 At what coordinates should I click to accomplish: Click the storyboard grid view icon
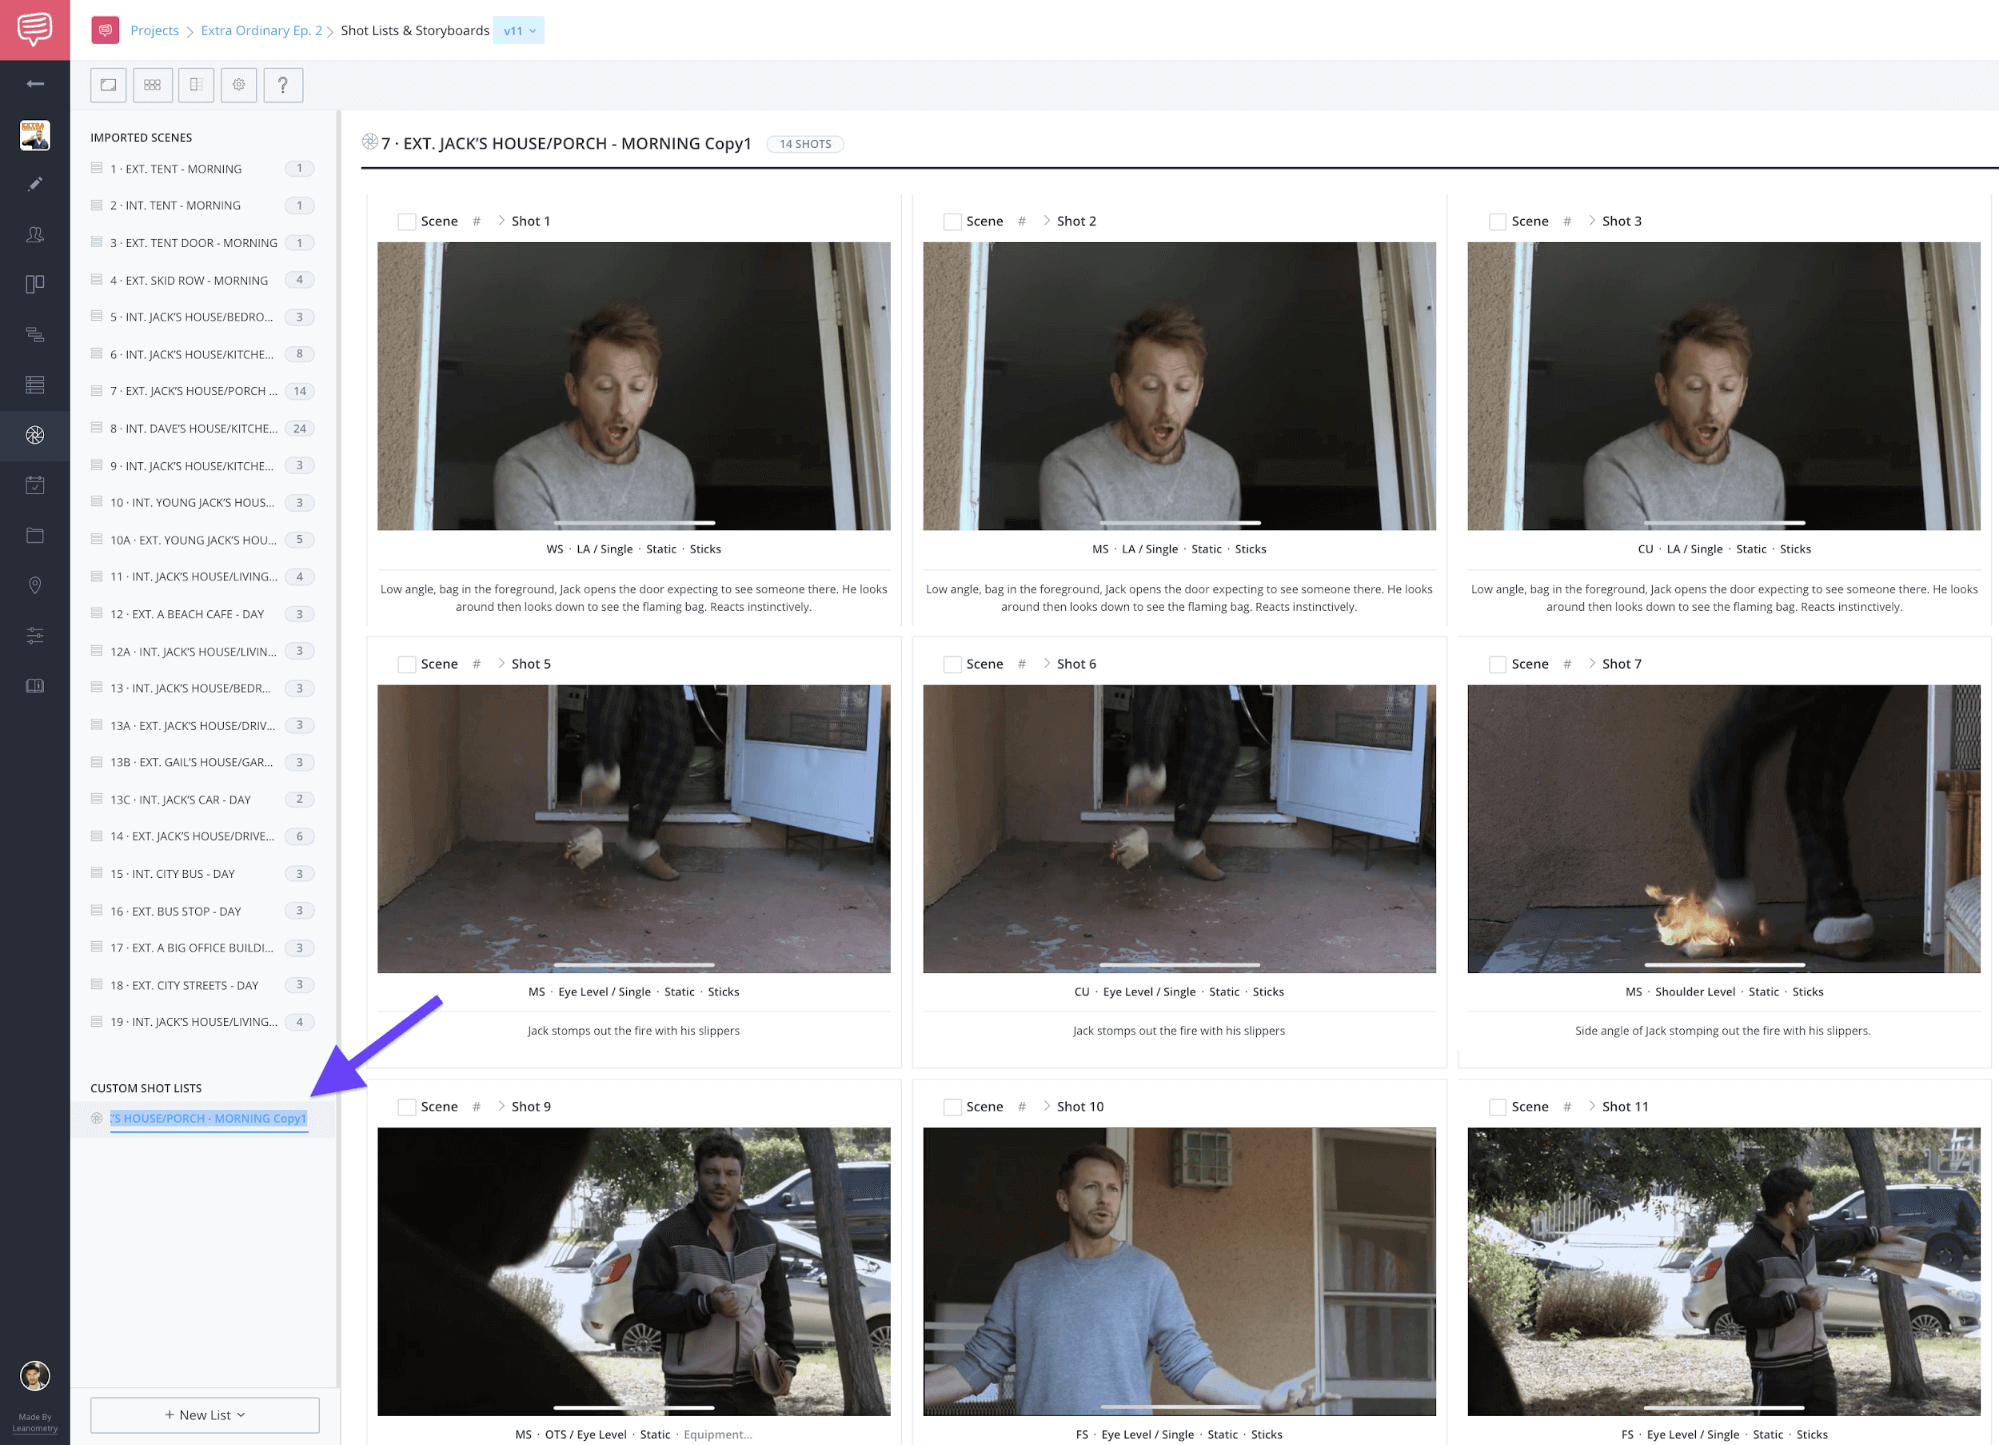point(152,85)
